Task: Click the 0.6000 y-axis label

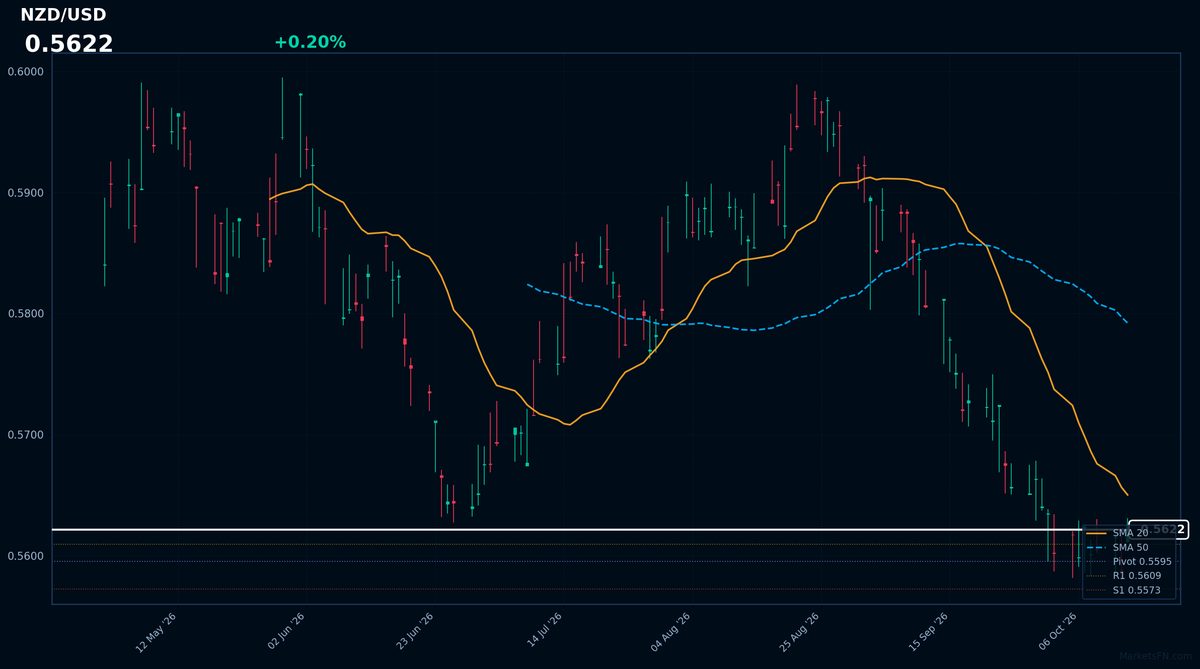Action: click(x=25, y=72)
